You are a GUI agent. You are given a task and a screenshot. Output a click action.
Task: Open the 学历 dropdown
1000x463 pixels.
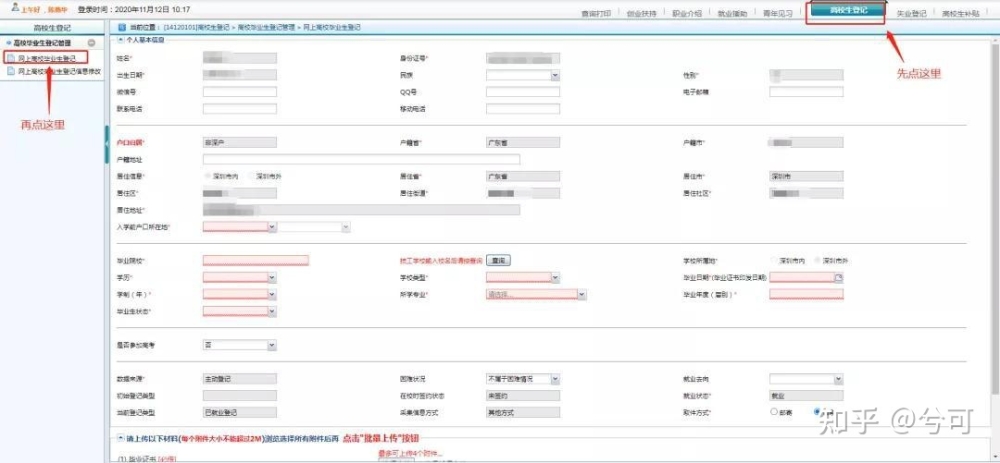(x=272, y=277)
